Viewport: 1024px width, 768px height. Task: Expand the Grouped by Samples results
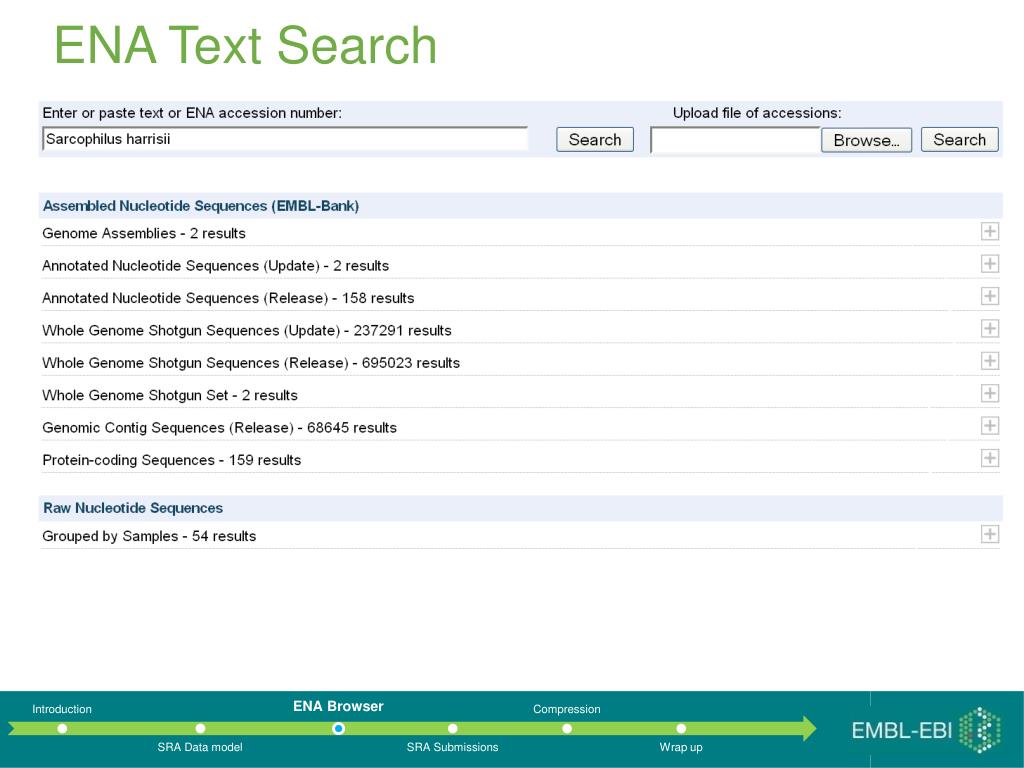point(989,534)
